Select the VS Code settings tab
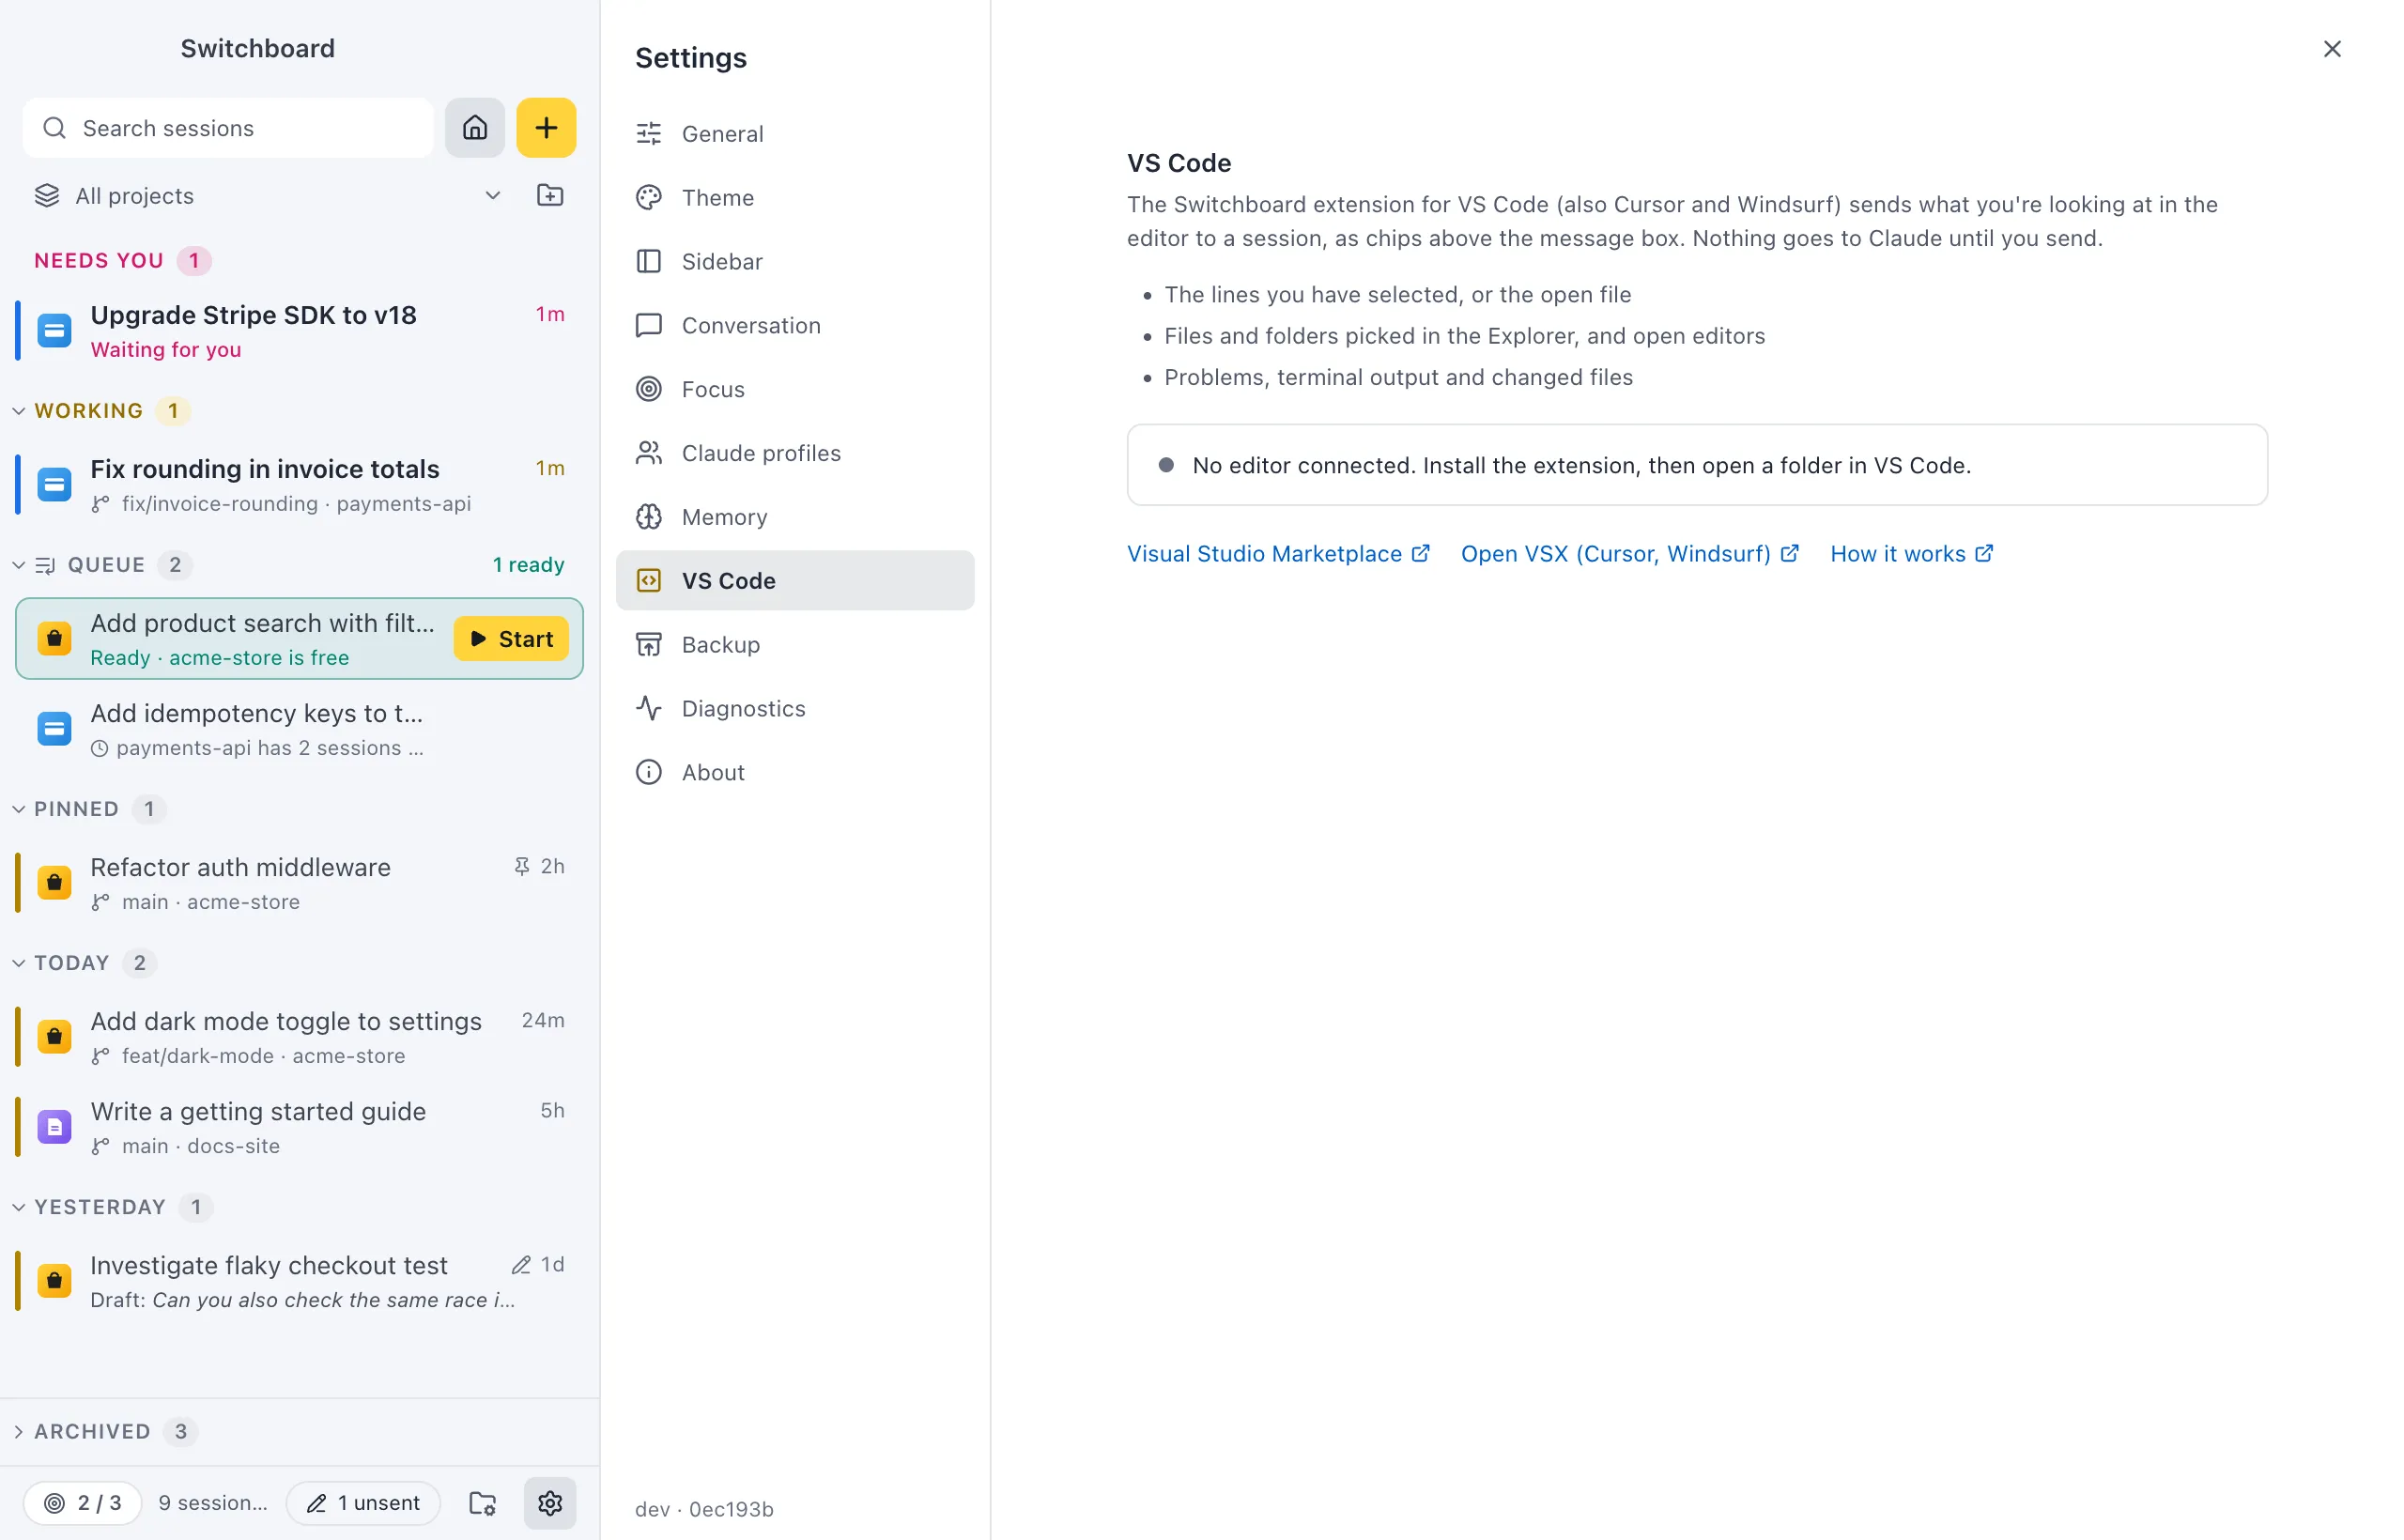 (795, 581)
